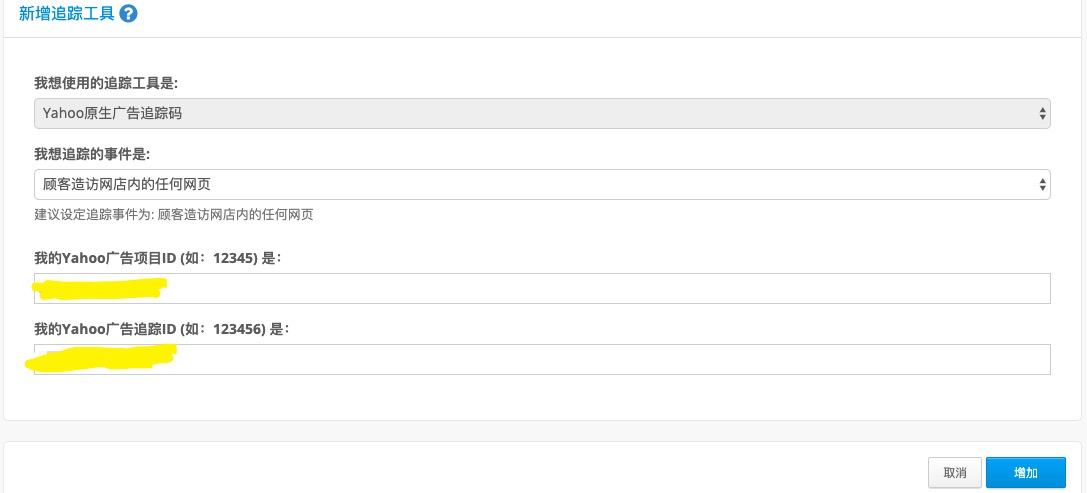Click the yellow-covered value in the 追踪ID field

pyautogui.click(x=101, y=357)
